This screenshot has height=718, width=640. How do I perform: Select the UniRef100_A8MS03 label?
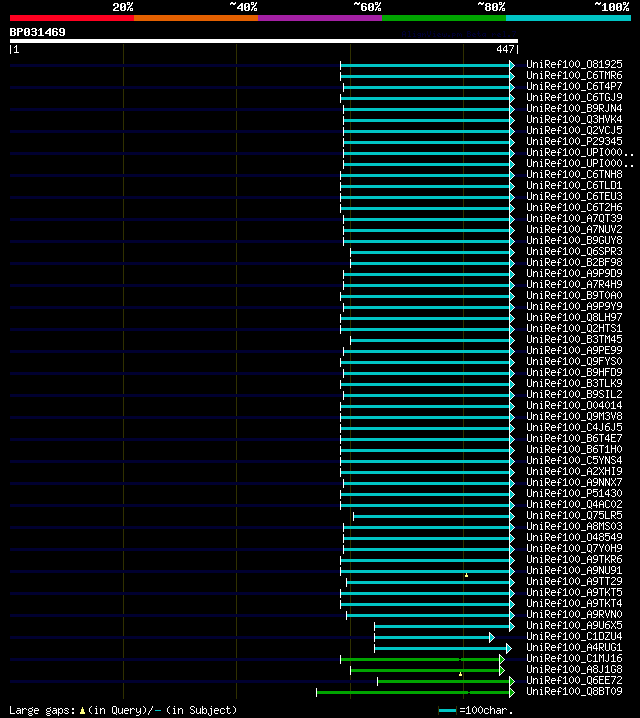tap(574, 526)
